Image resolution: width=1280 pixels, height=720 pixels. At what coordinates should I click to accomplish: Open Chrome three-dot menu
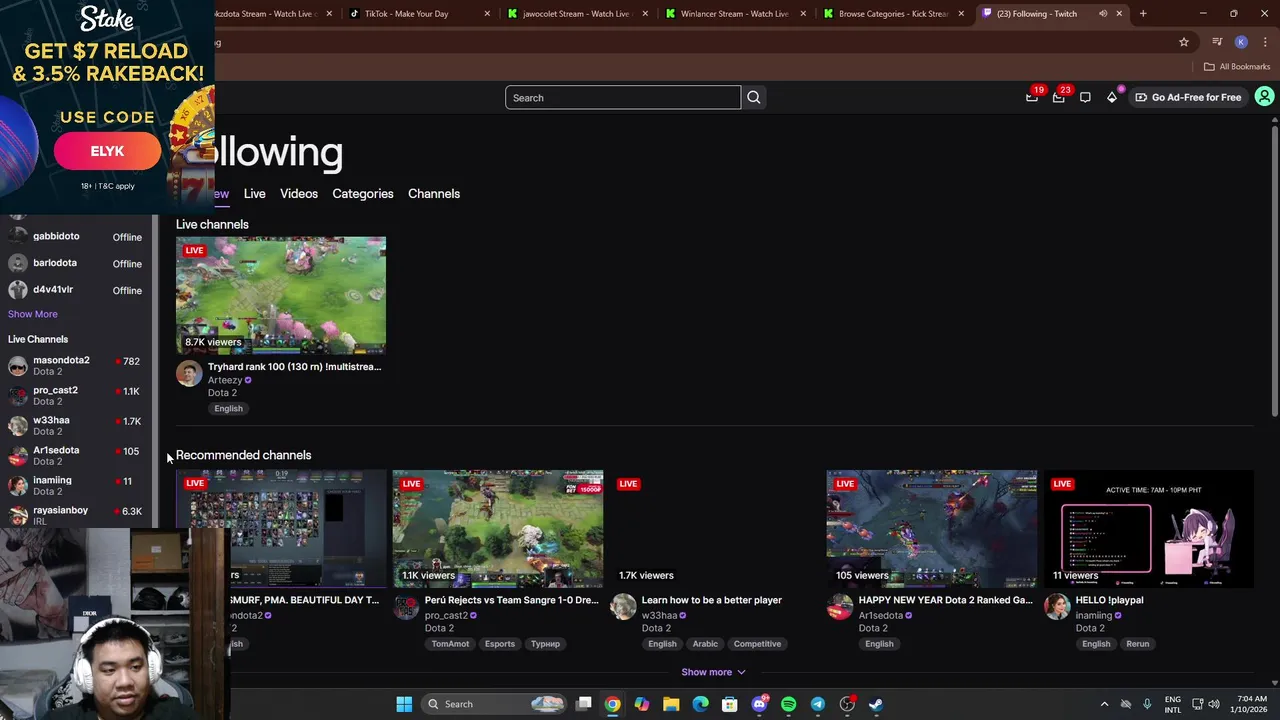1265,42
